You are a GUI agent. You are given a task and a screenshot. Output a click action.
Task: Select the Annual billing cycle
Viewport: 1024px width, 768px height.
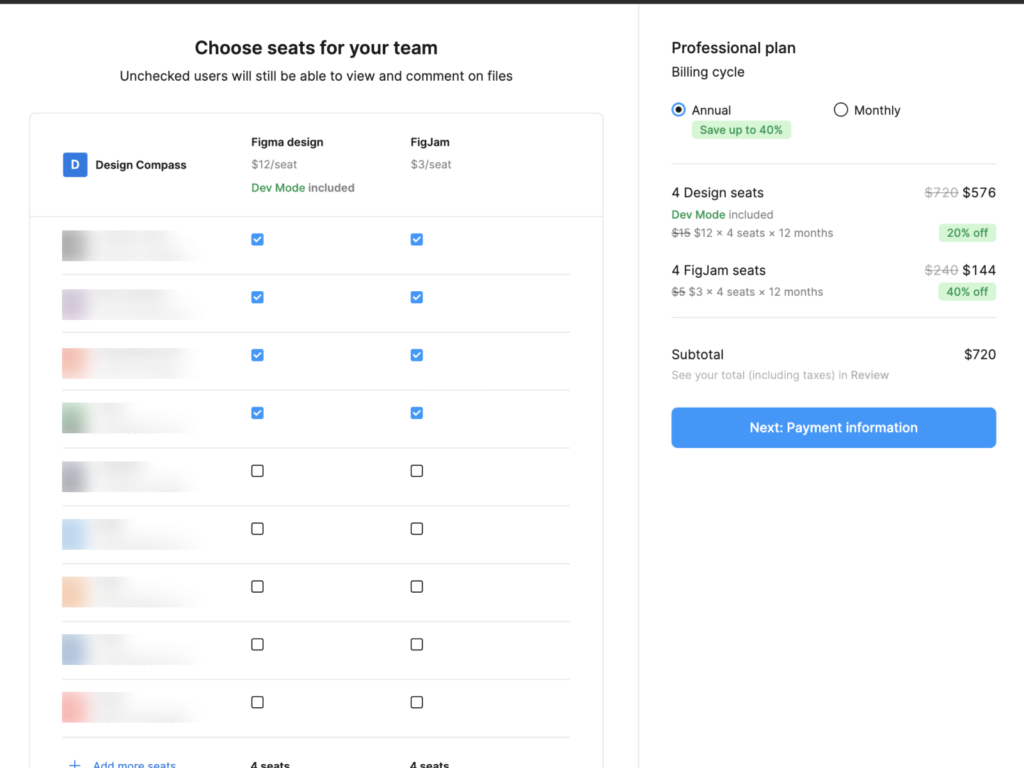679,110
